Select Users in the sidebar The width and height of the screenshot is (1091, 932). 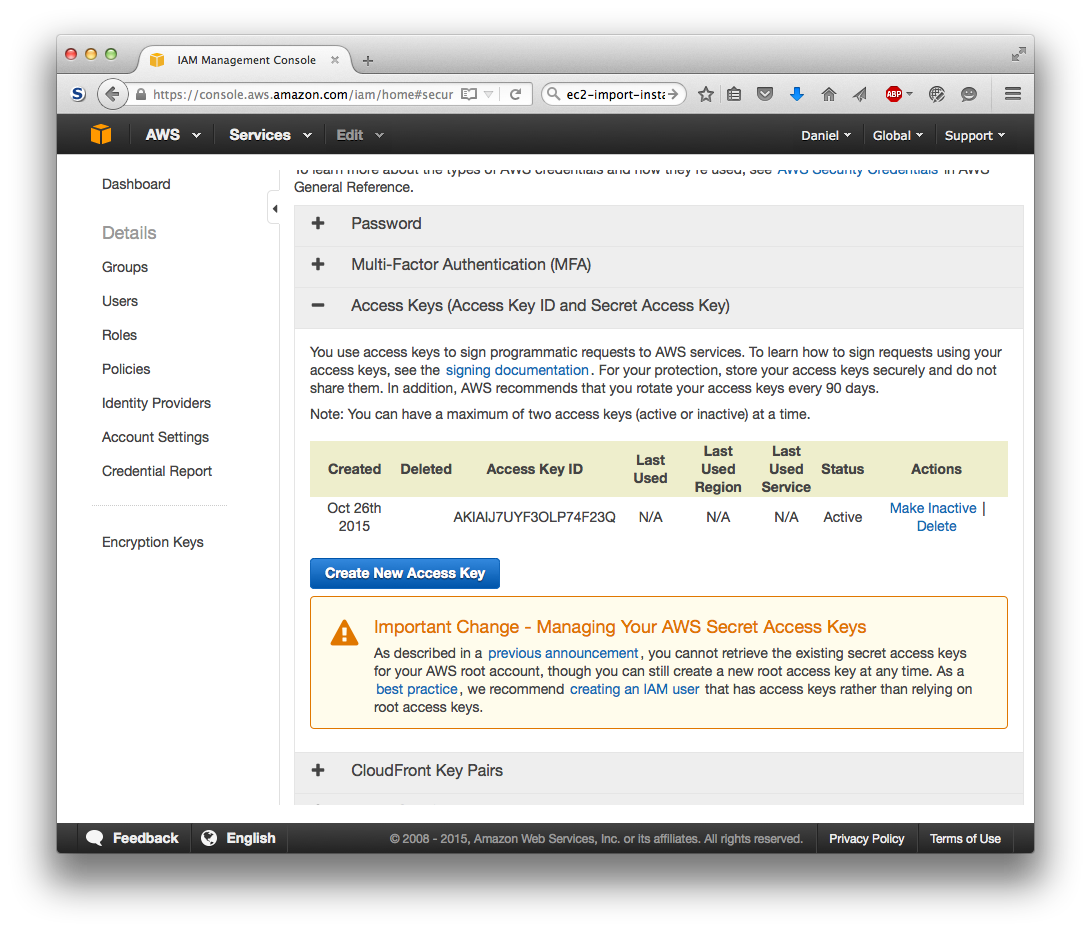click(x=120, y=301)
